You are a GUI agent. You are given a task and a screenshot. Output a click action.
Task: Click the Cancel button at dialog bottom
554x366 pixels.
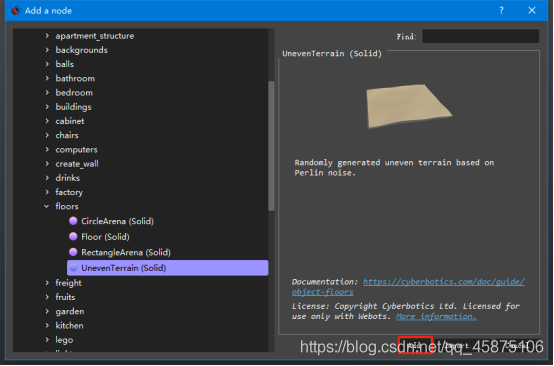click(x=518, y=345)
